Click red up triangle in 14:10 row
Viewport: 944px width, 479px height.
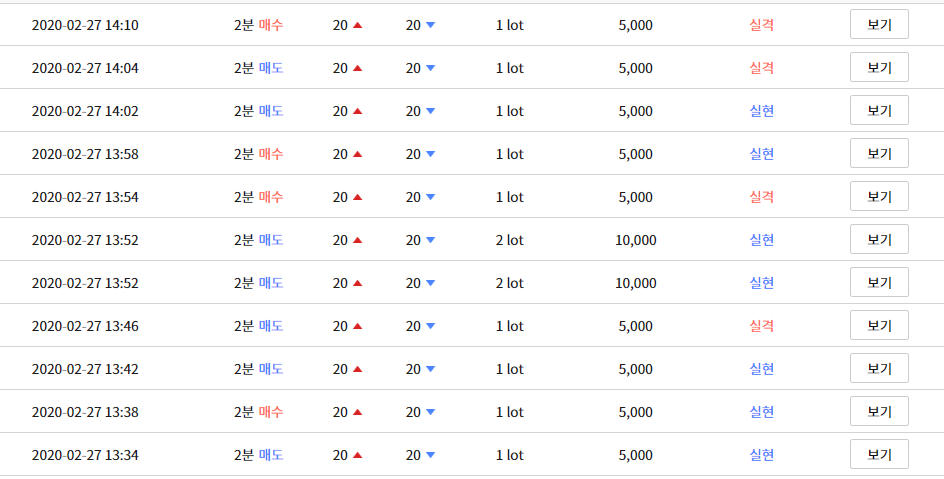(x=358, y=25)
